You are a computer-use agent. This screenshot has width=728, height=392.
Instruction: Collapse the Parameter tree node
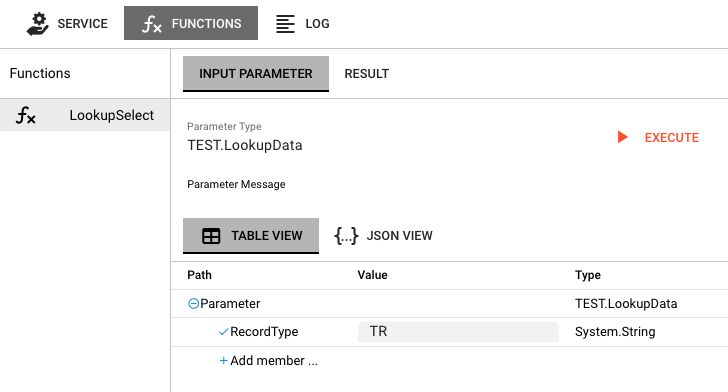click(x=193, y=304)
